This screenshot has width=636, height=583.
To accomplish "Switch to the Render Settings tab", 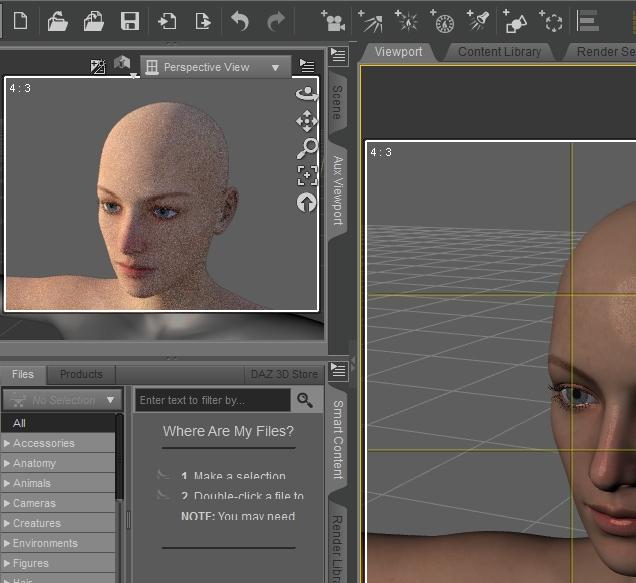I will click(602, 52).
